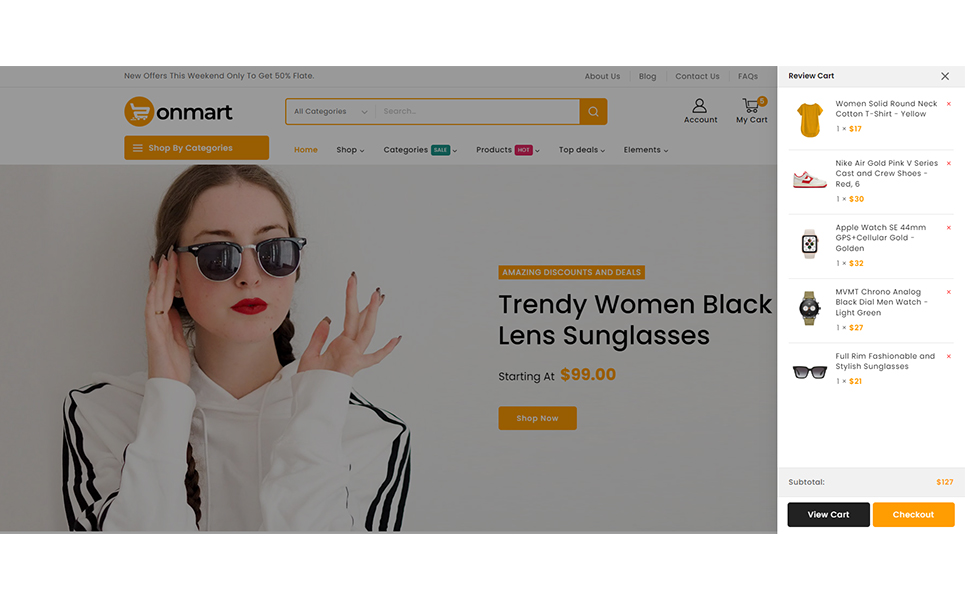Click the search magnifier button
This screenshot has height=600, width=965.
[x=593, y=111]
